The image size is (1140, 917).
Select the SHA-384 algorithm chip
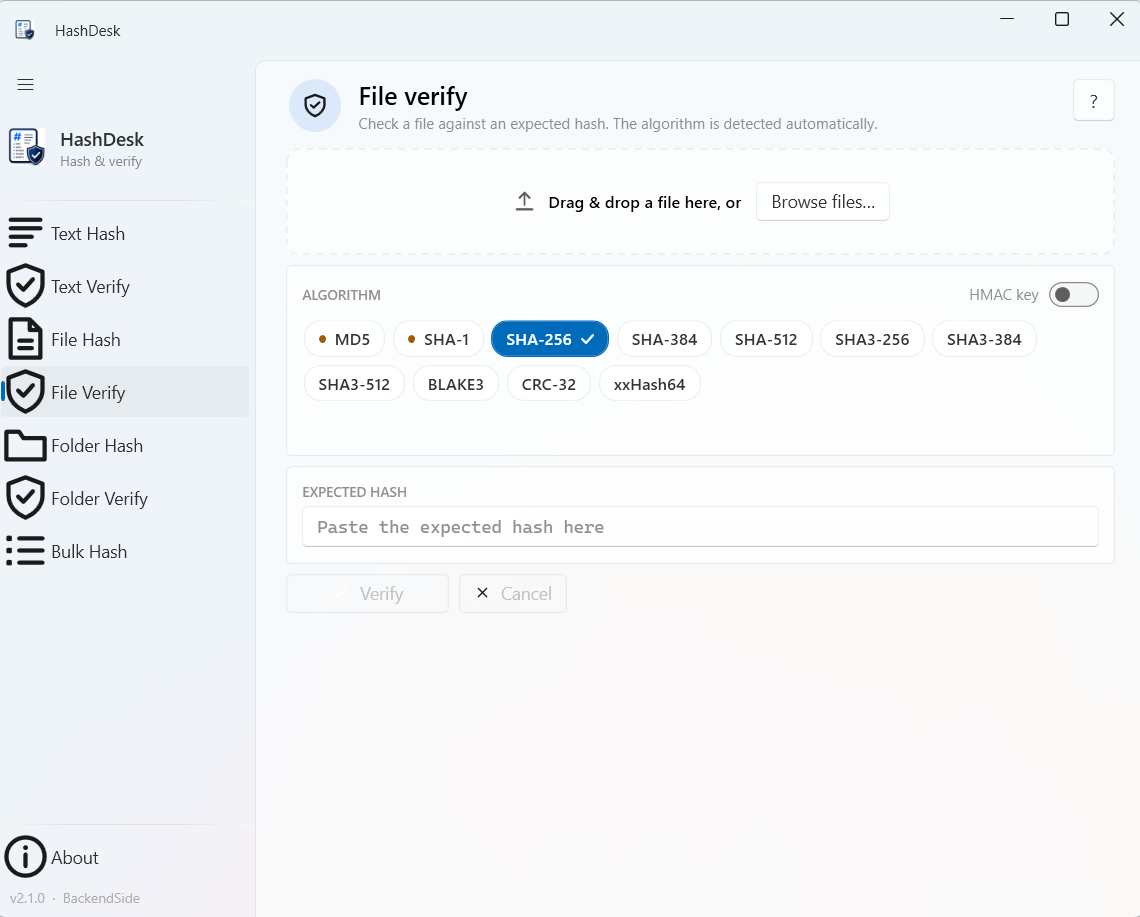click(x=664, y=339)
